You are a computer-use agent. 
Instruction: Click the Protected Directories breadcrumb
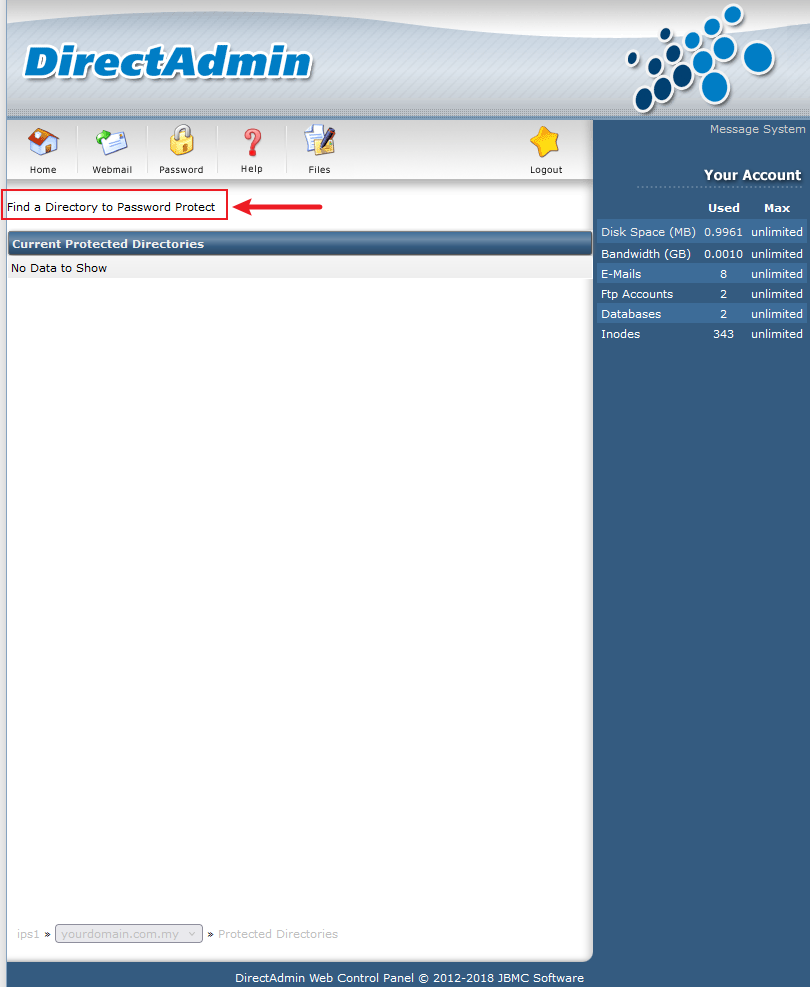coord(278,934)
